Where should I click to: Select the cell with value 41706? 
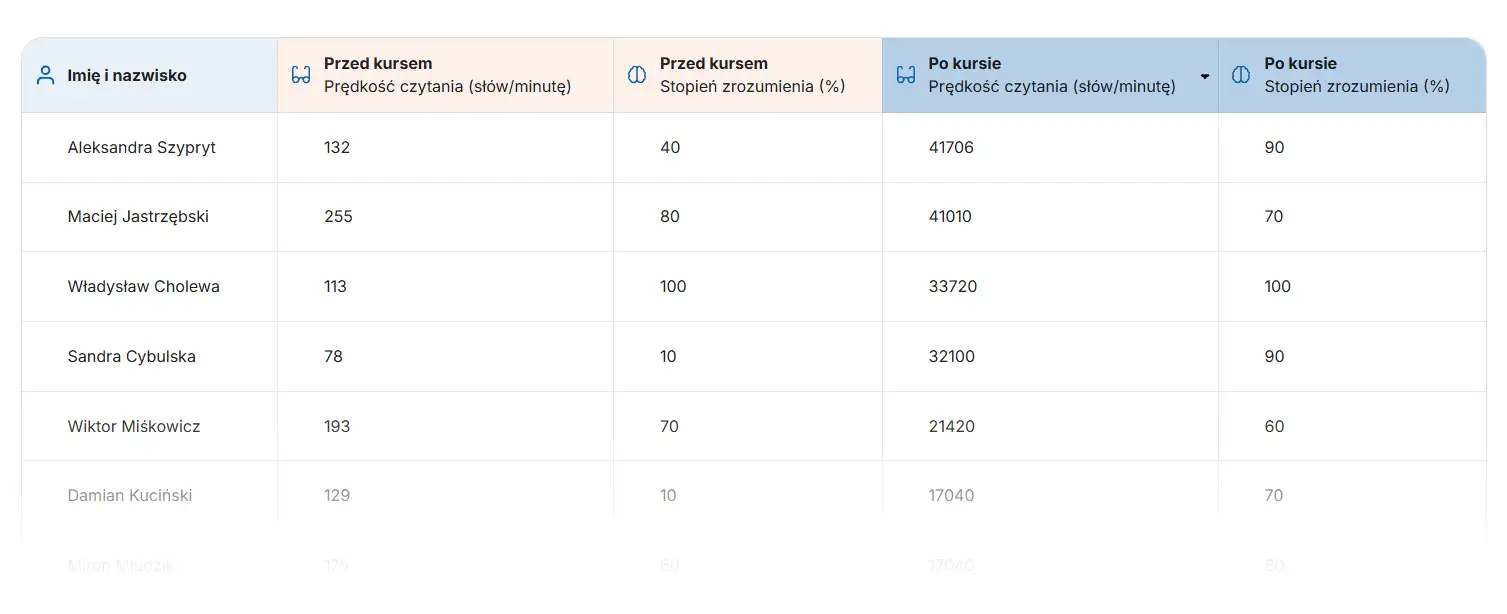951,147
